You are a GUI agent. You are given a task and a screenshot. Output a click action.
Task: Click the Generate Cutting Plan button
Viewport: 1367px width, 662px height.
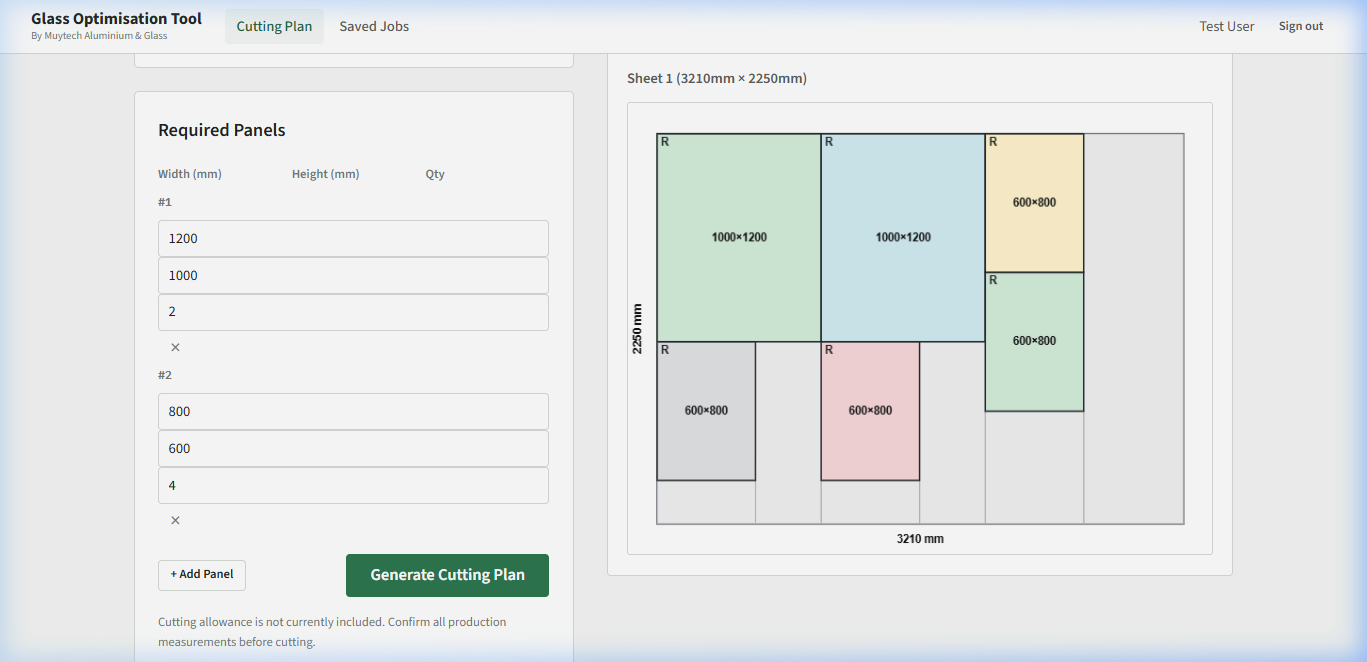(447, 575)
